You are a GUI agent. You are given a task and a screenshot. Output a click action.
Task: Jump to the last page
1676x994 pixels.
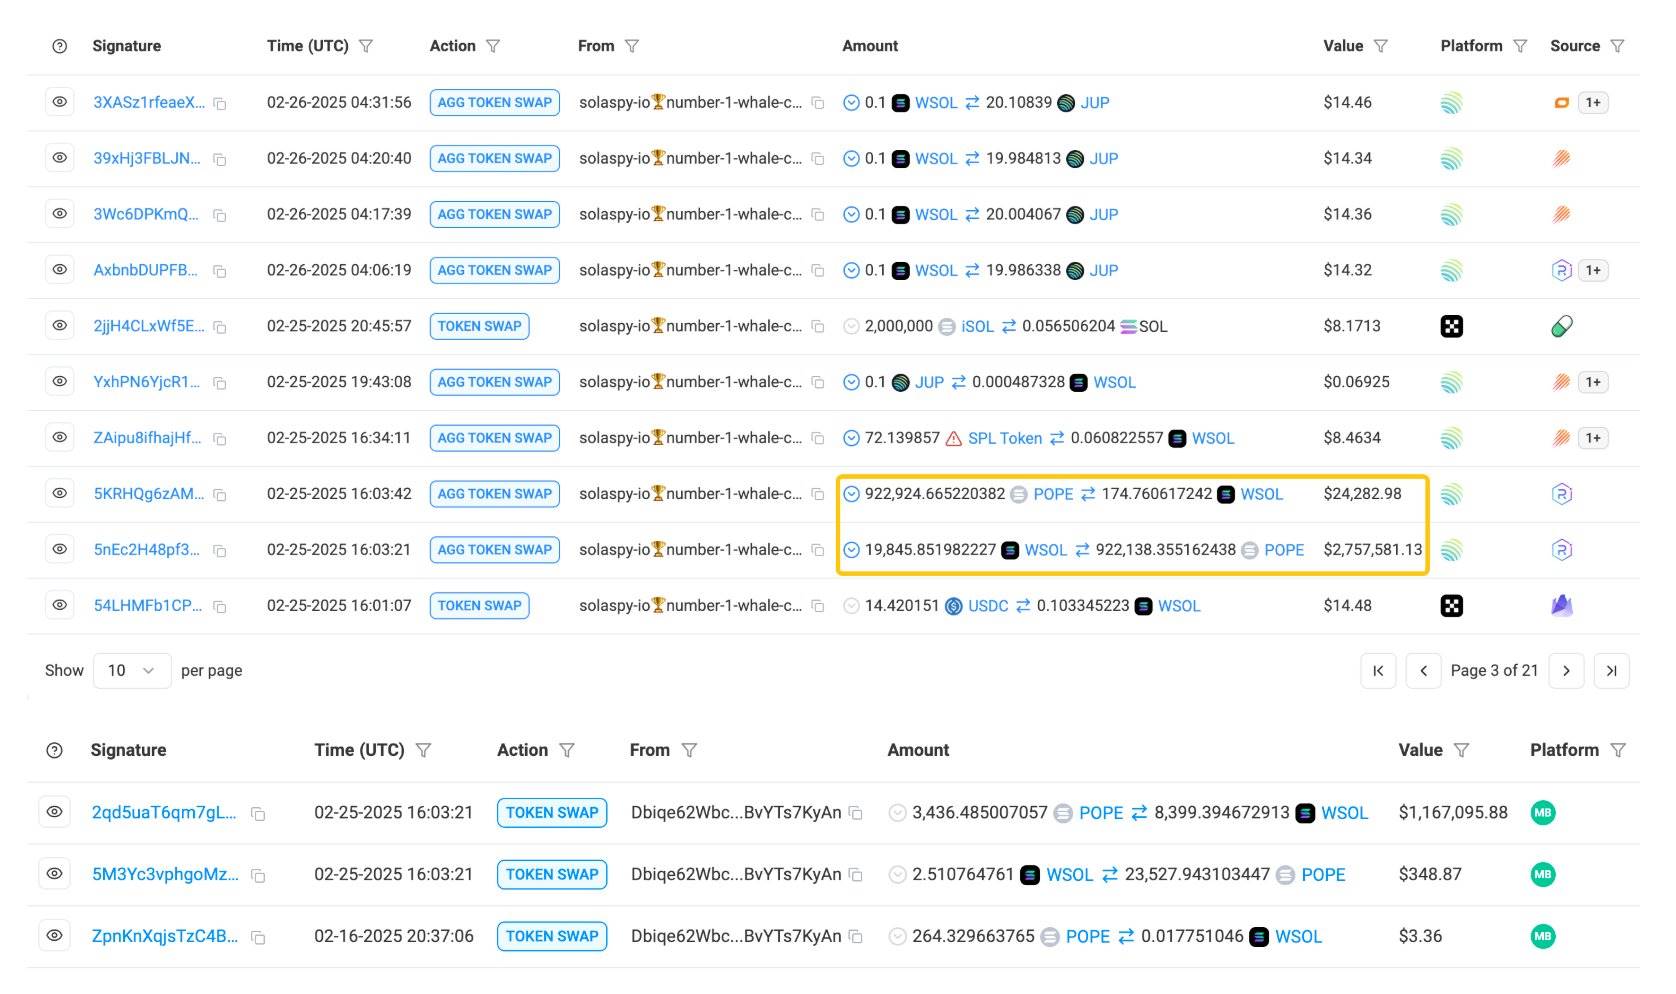tap(1611, 671)
